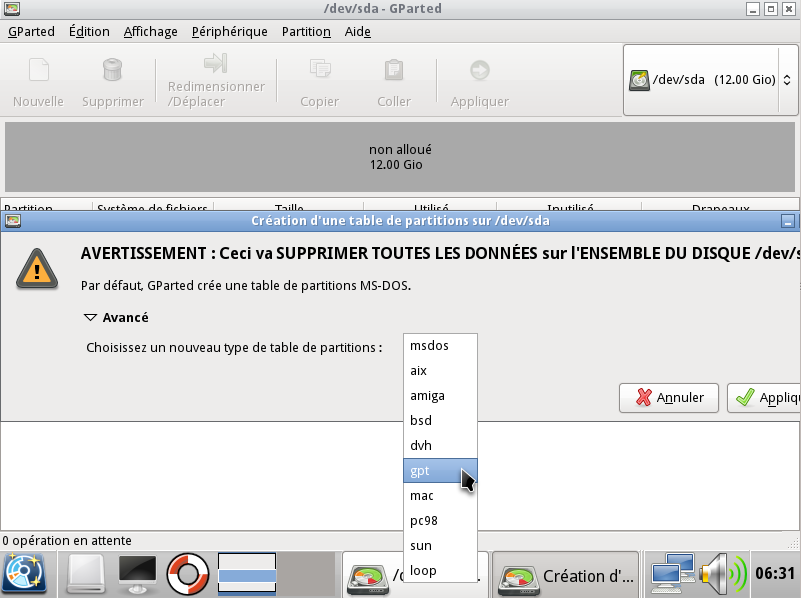
Task: Click the 'Système de fichiers' column header
Action: pyautogui.click(x=152, y=207)
